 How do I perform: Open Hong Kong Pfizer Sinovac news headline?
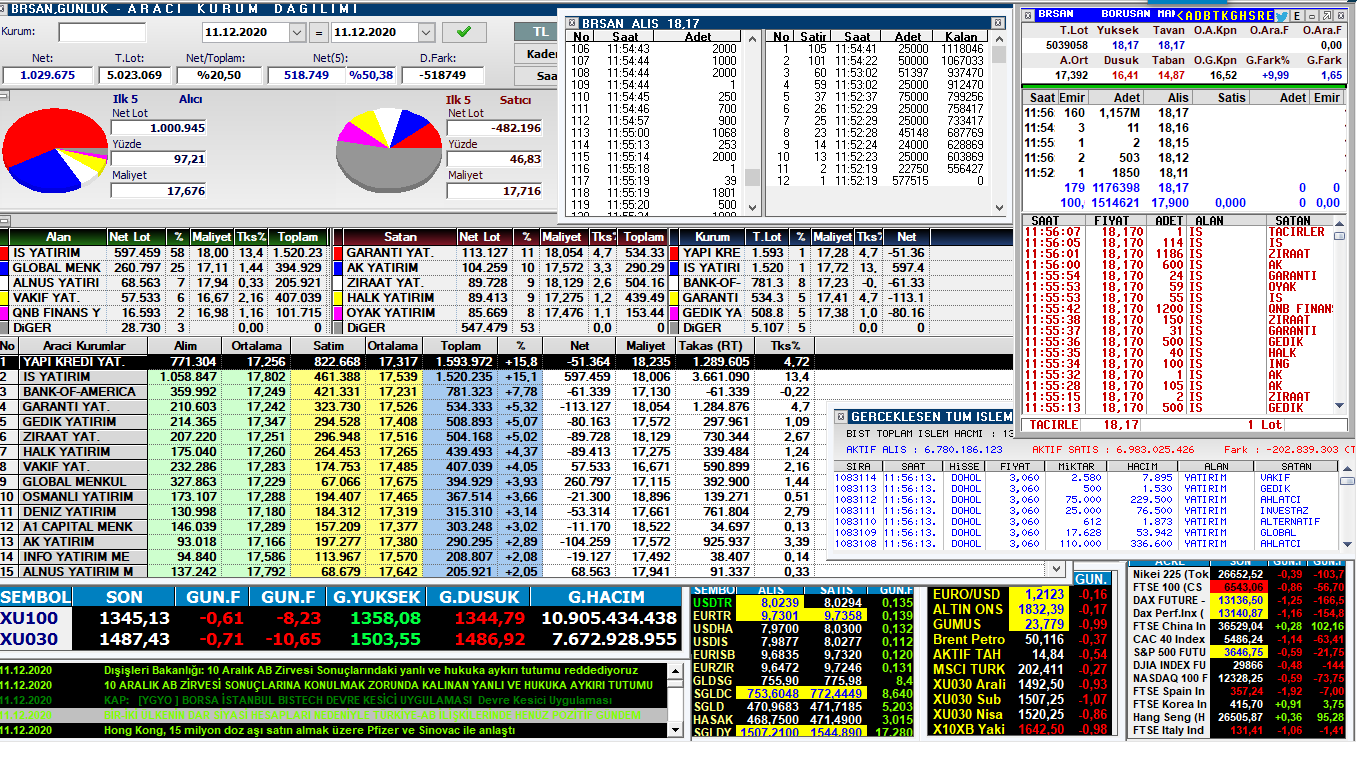(x=310, y=730)
